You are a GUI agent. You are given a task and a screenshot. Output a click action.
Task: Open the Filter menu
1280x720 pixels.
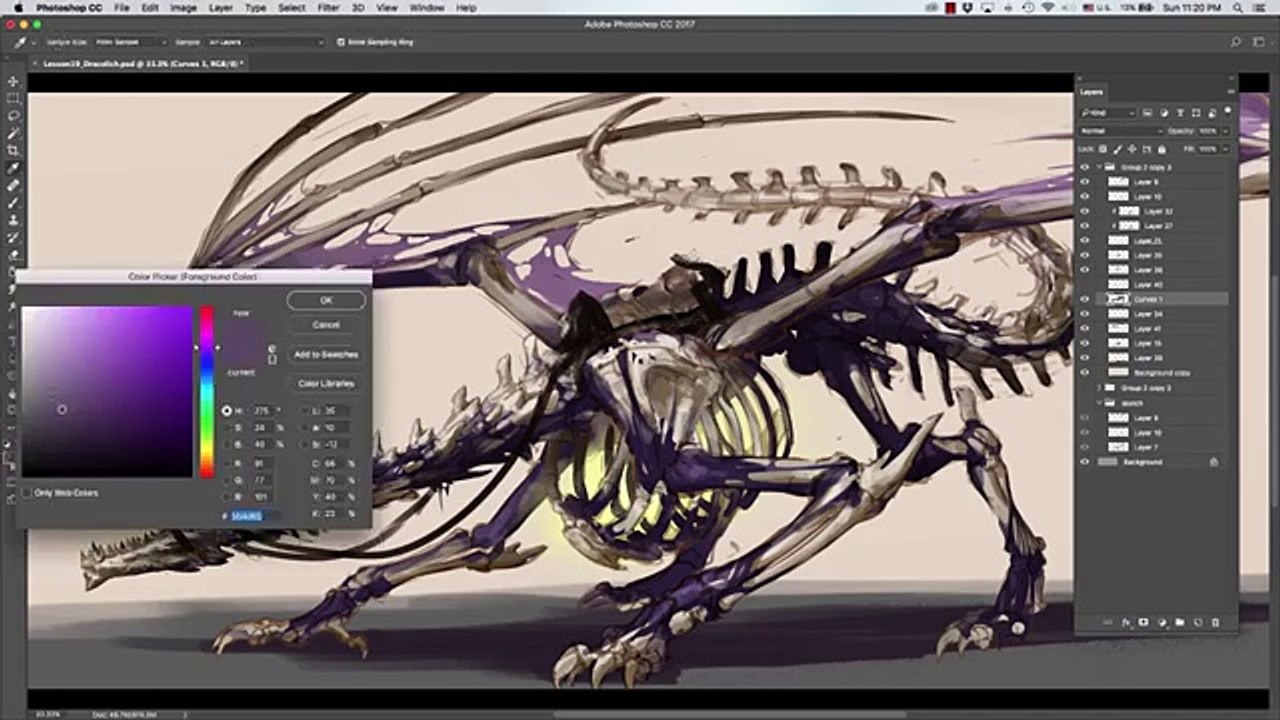(x=328, y=8)
